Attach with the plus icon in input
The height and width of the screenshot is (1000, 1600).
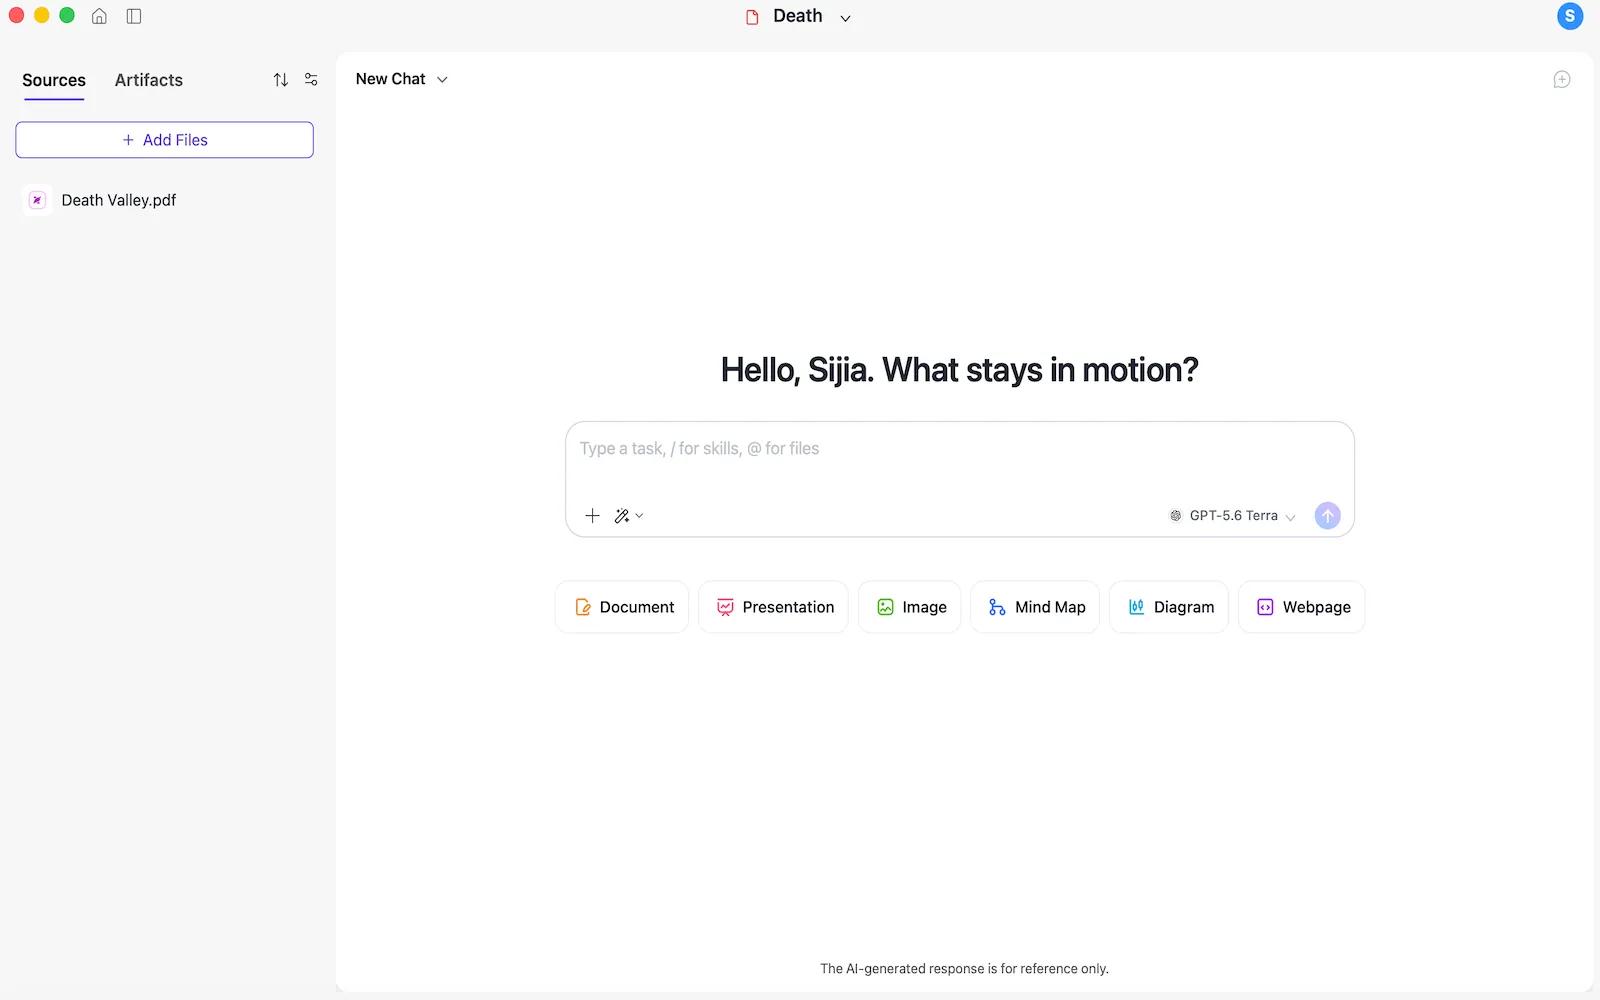pos(592,516)
